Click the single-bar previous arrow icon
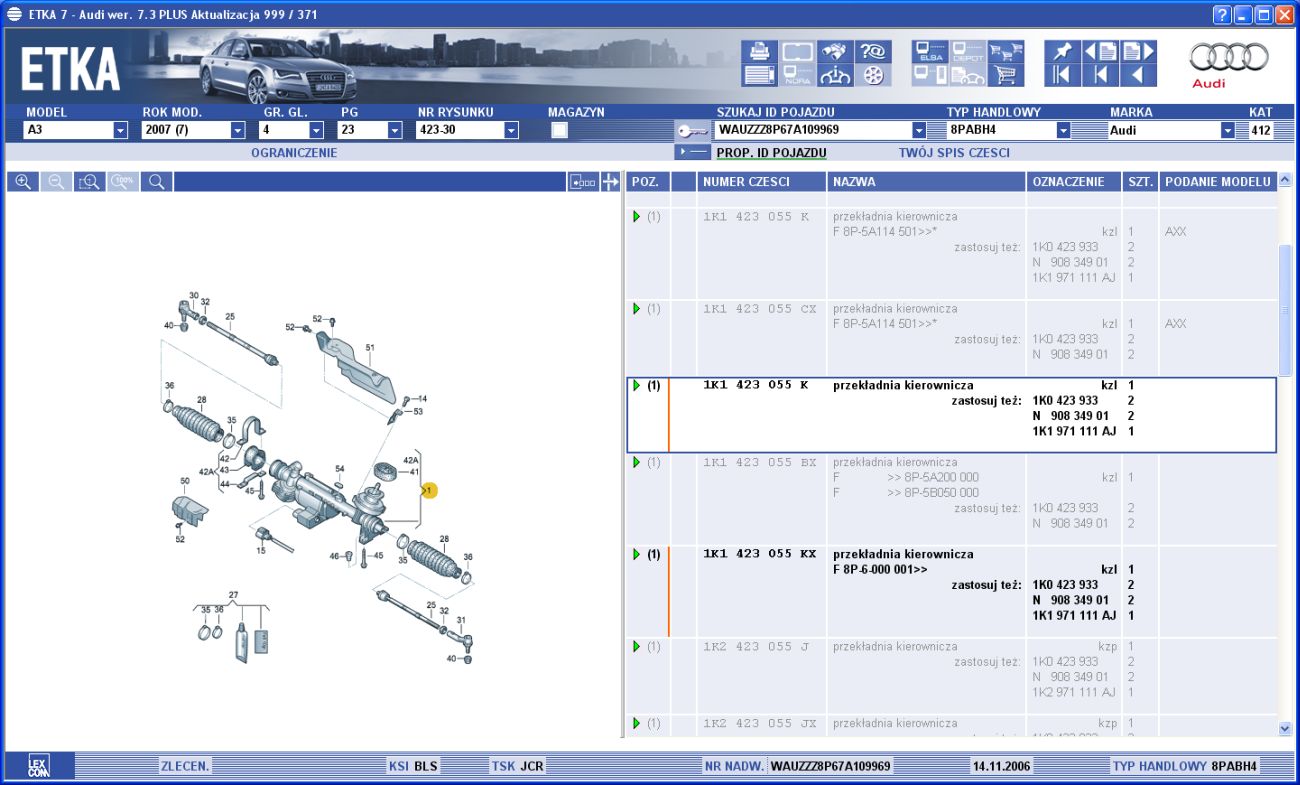 1100,75
